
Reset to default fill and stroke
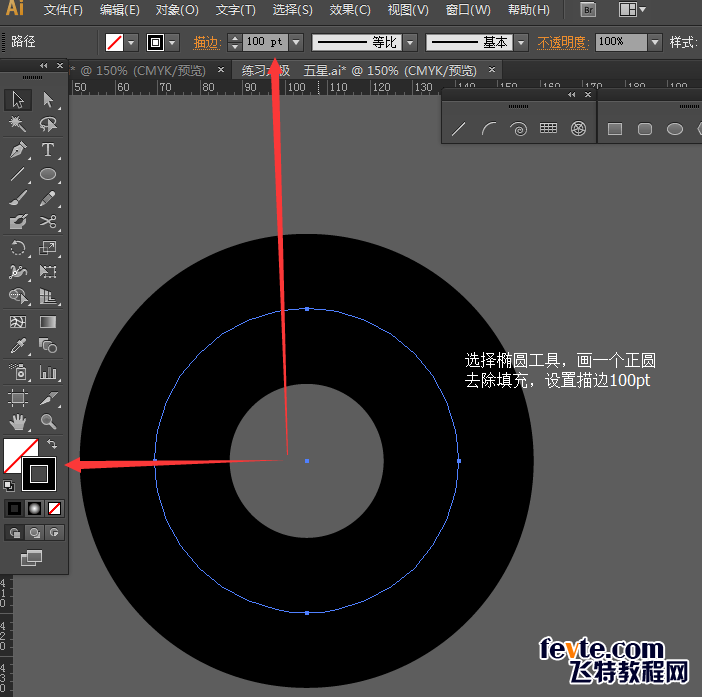tap(9, 485)
